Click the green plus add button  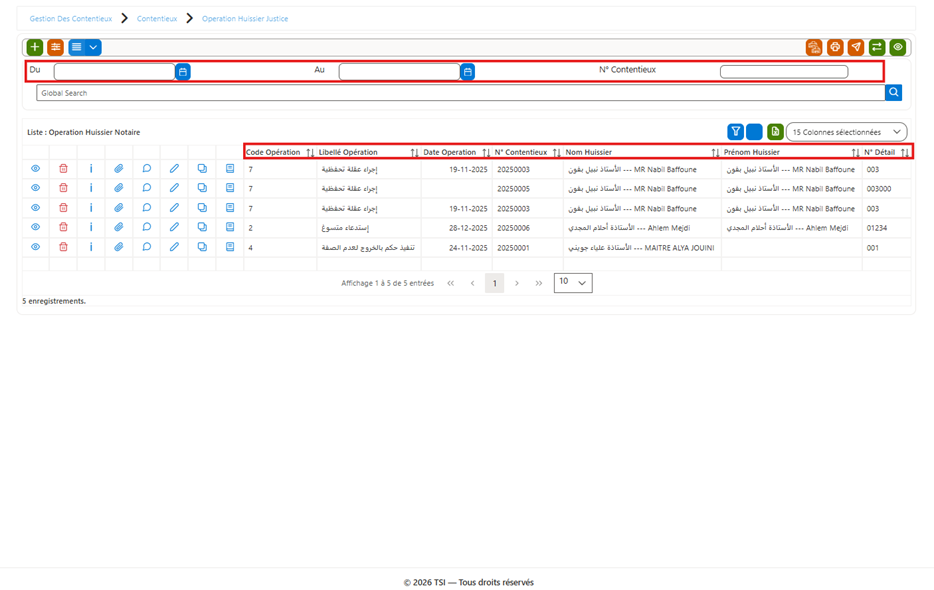[x=35, y=47]
